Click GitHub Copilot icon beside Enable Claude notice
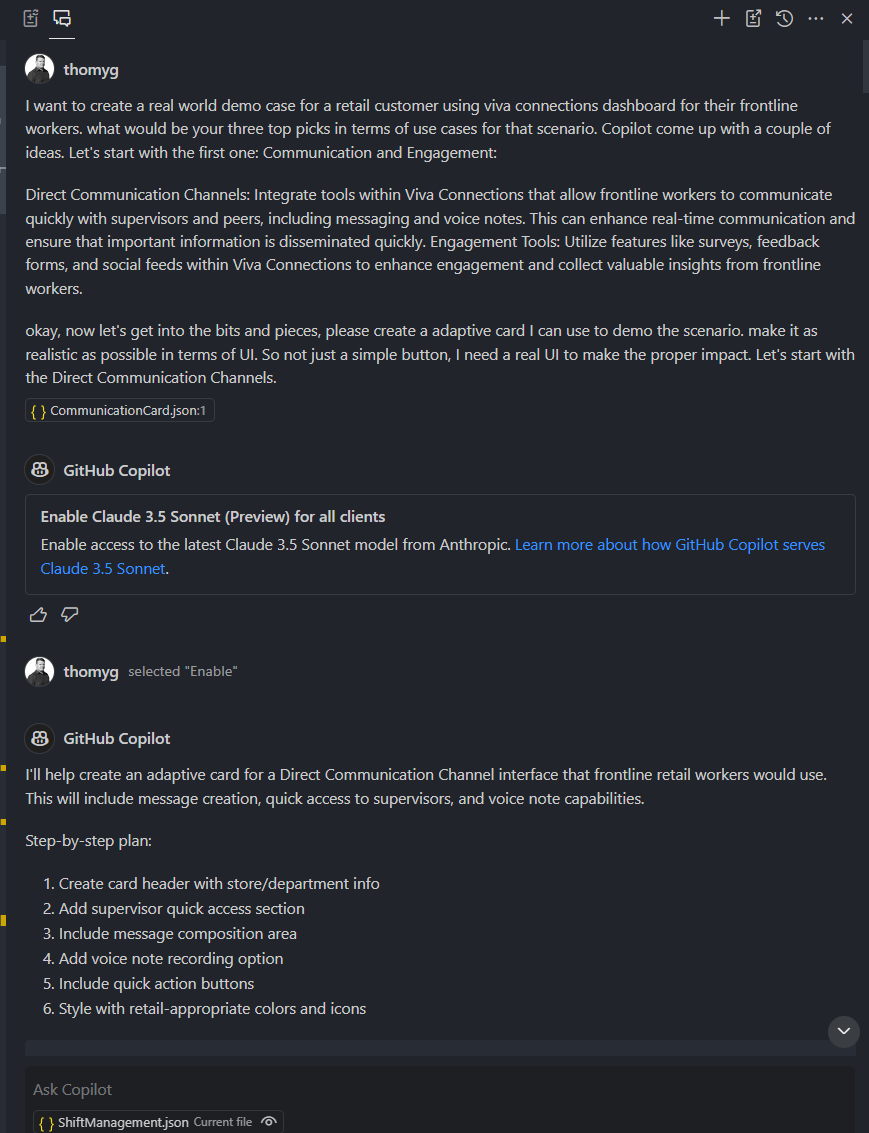Image resolution: width=869 pixels, height=1133 pixels. pos(40,470)
